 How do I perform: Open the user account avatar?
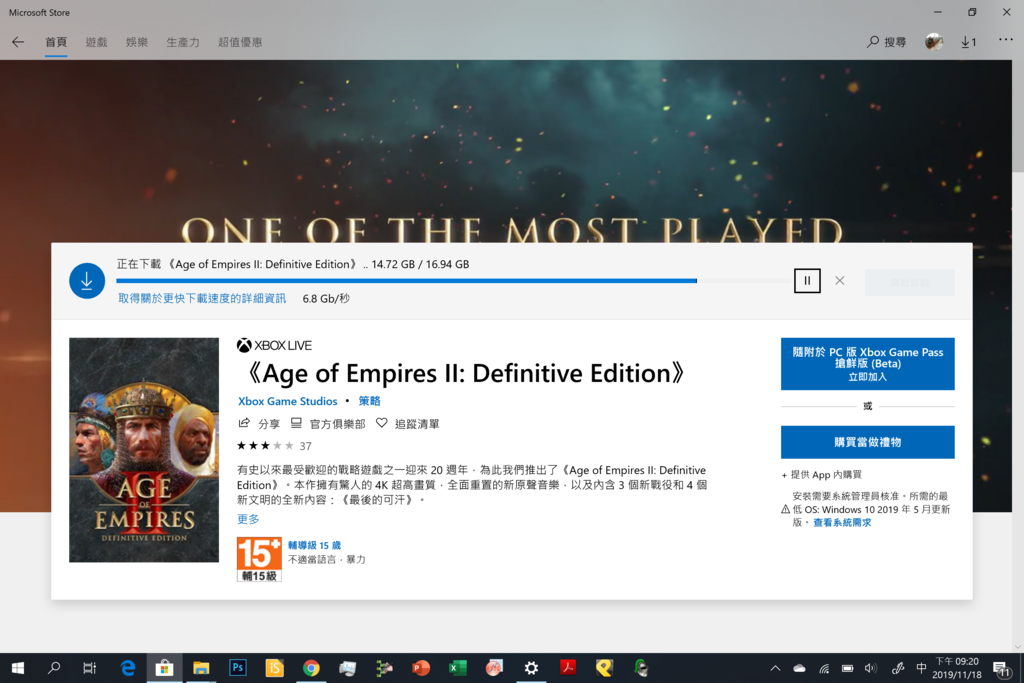coord(934,42)
